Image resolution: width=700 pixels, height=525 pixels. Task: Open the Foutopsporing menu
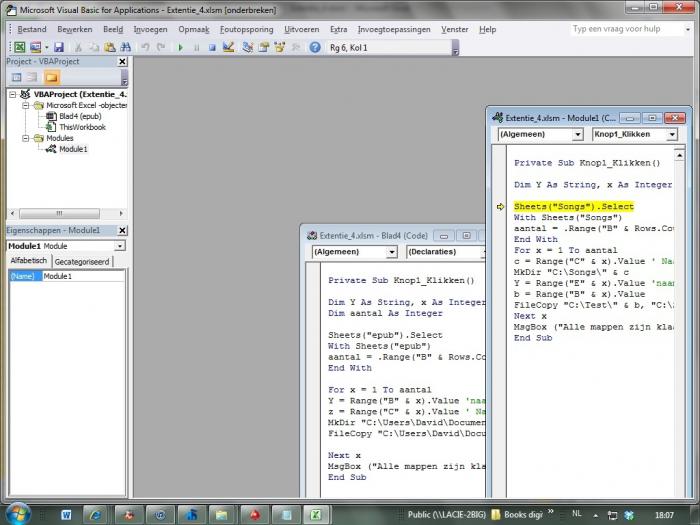(x=246, y=29)
